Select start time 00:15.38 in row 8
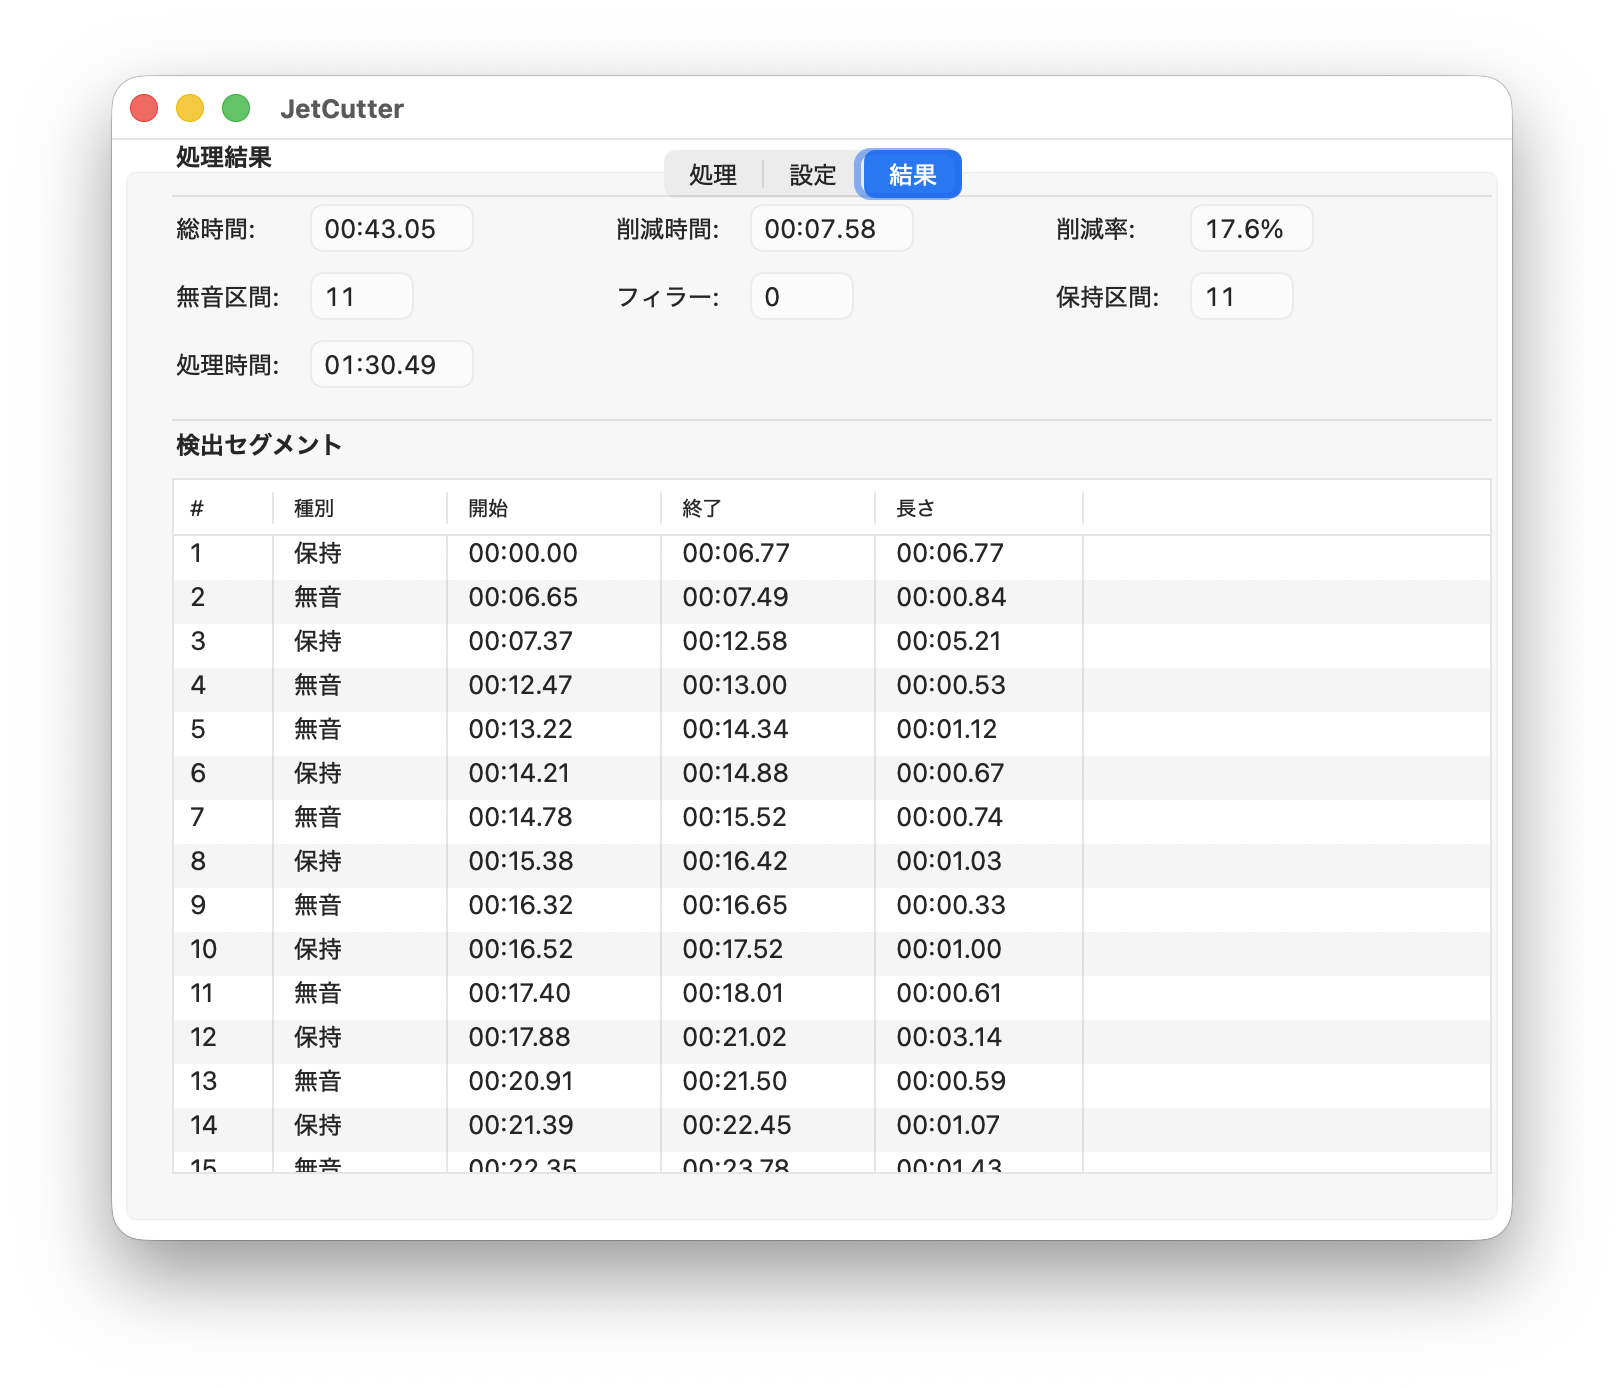The width and height of the screenshot is (1624, 1388). coord(521,861)
